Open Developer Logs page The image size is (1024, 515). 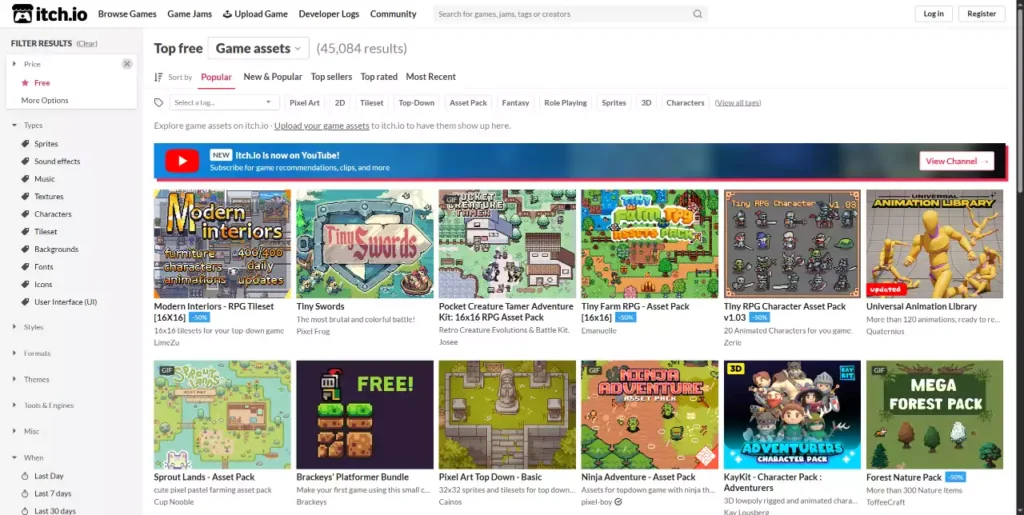coord(328,14)
